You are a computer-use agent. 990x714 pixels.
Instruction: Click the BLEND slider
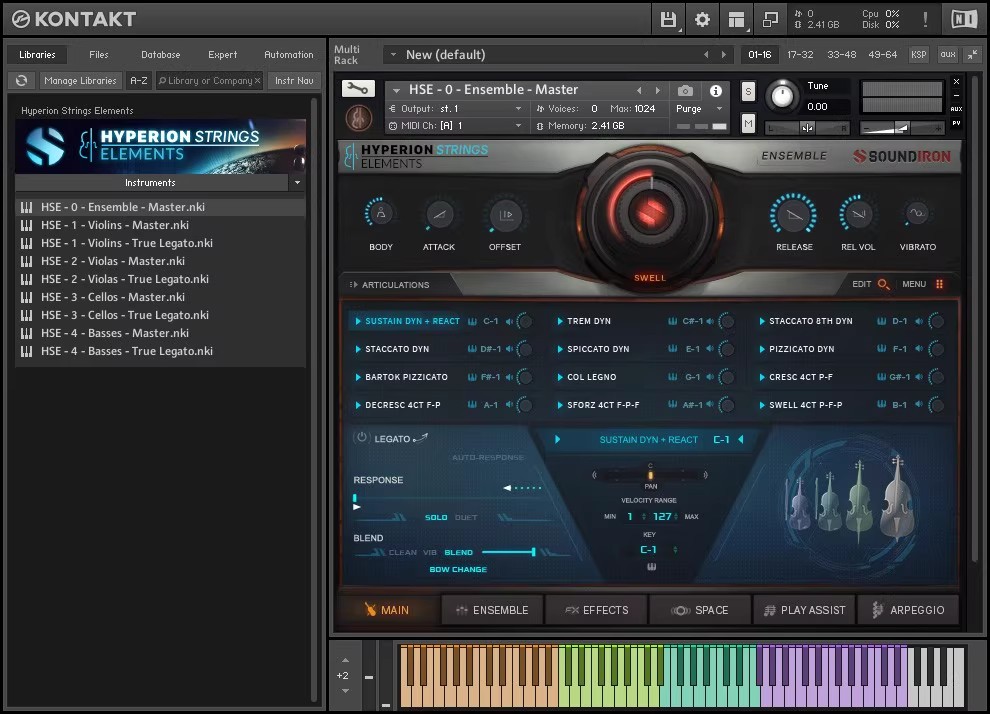click(508, 552)
